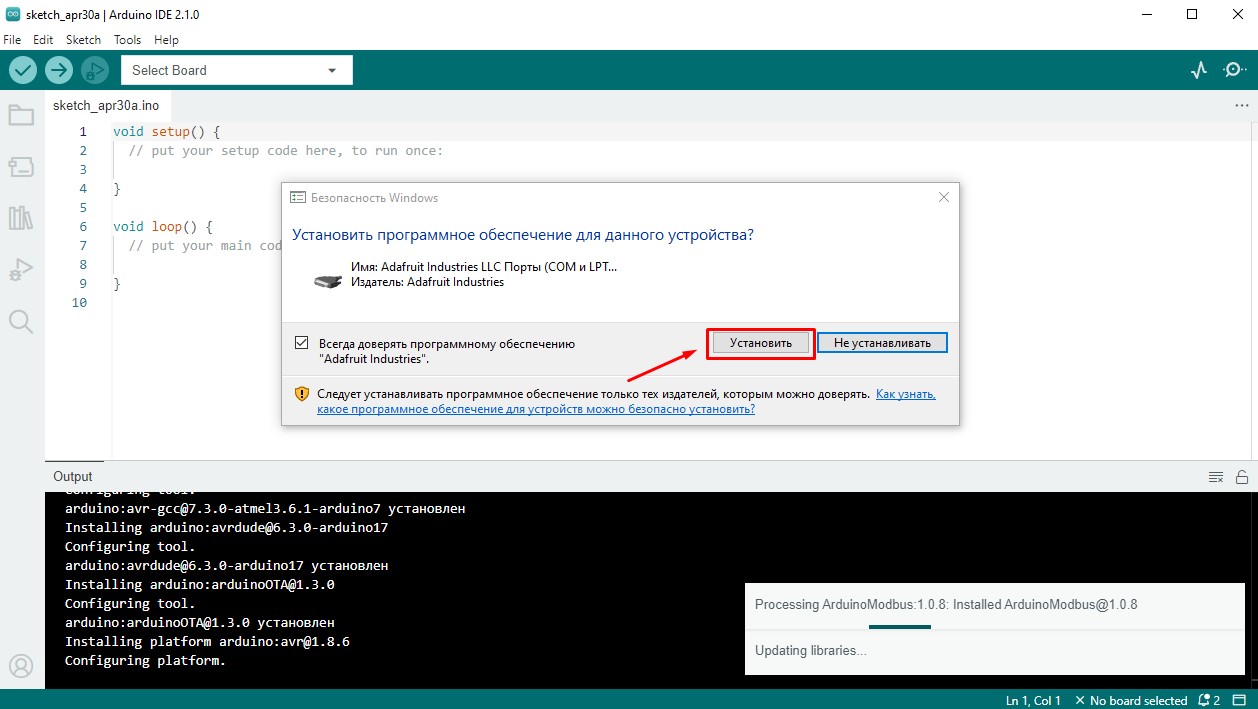1258x709 pixels.
Task: Clear the Output panel
Action: (x=1216, y=477)
